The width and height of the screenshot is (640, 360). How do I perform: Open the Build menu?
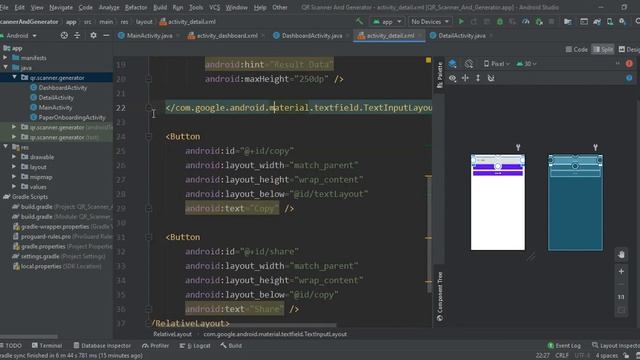tap(160, 7)
